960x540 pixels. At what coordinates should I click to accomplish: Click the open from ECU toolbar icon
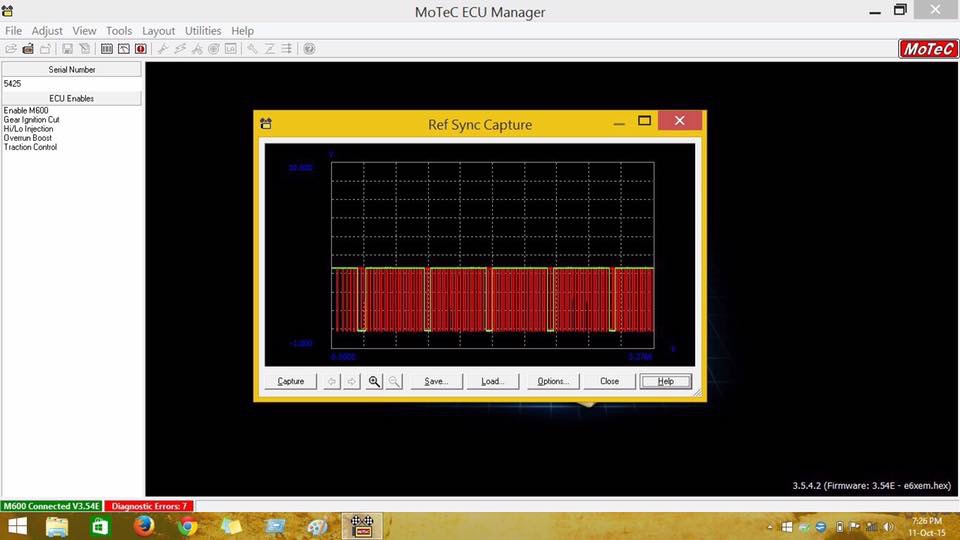pos(28,49)
